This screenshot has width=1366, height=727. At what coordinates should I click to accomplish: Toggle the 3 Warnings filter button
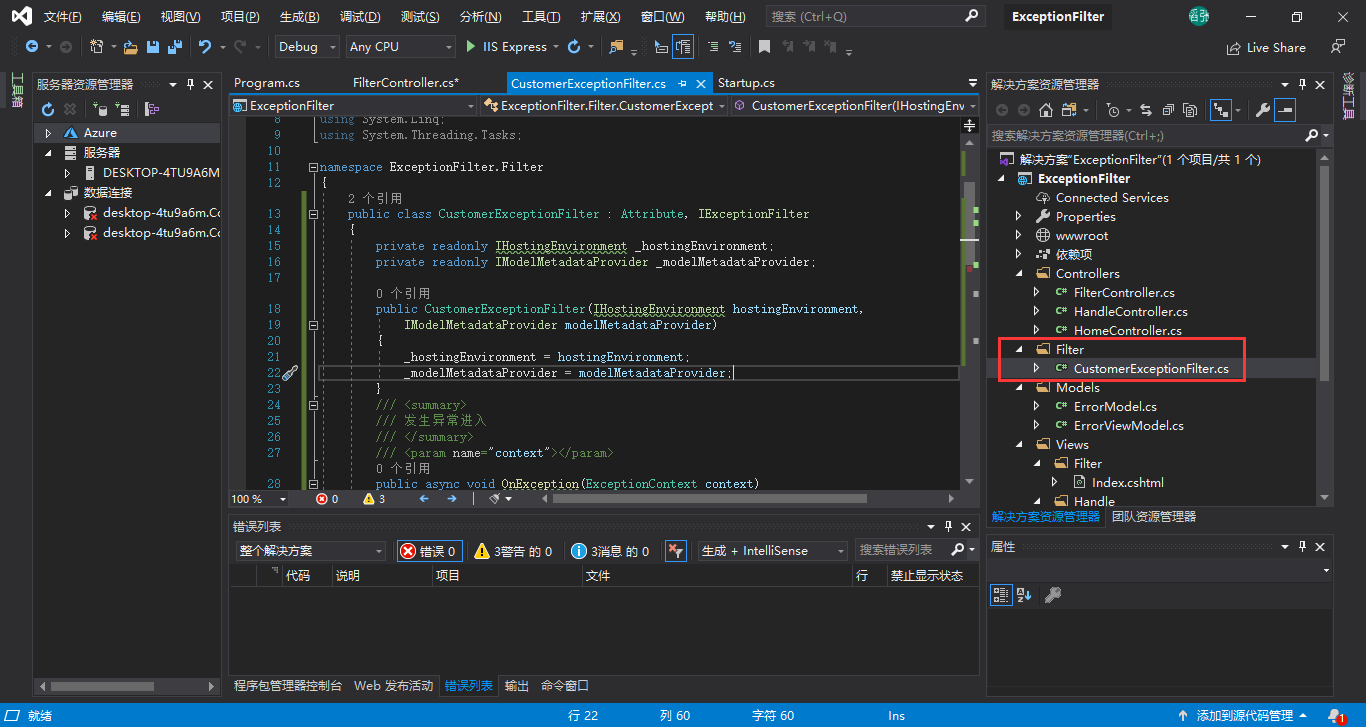pos(513,551)
